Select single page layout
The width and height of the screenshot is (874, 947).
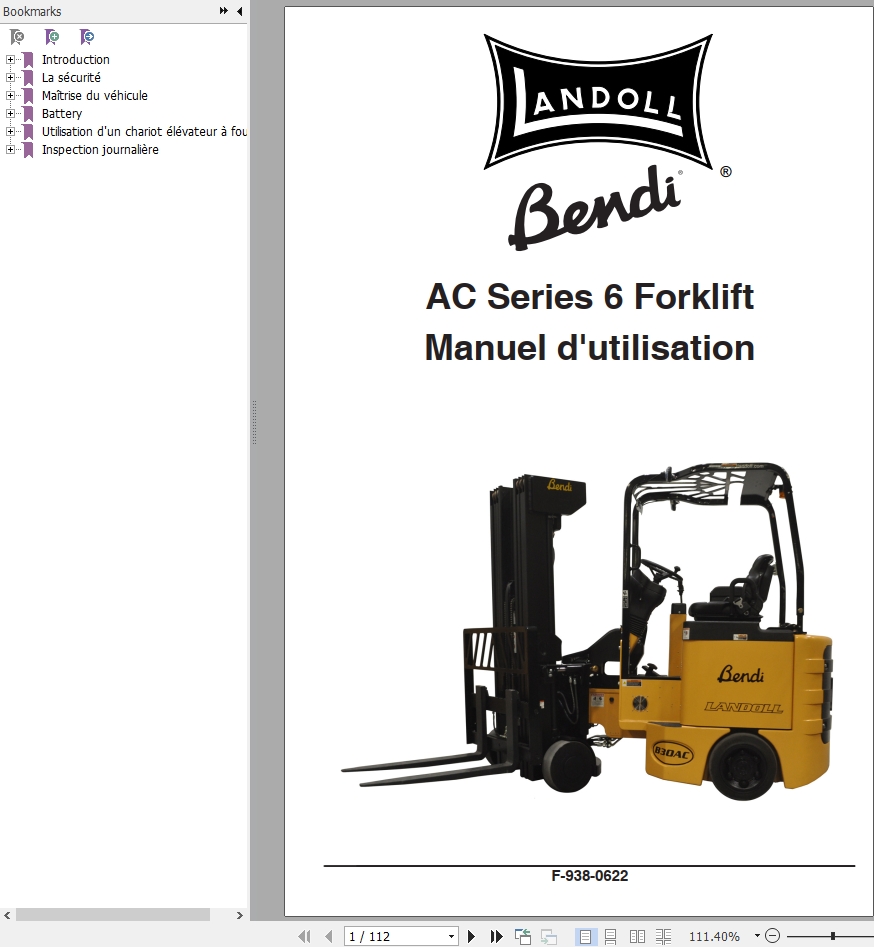pos(585,936)
